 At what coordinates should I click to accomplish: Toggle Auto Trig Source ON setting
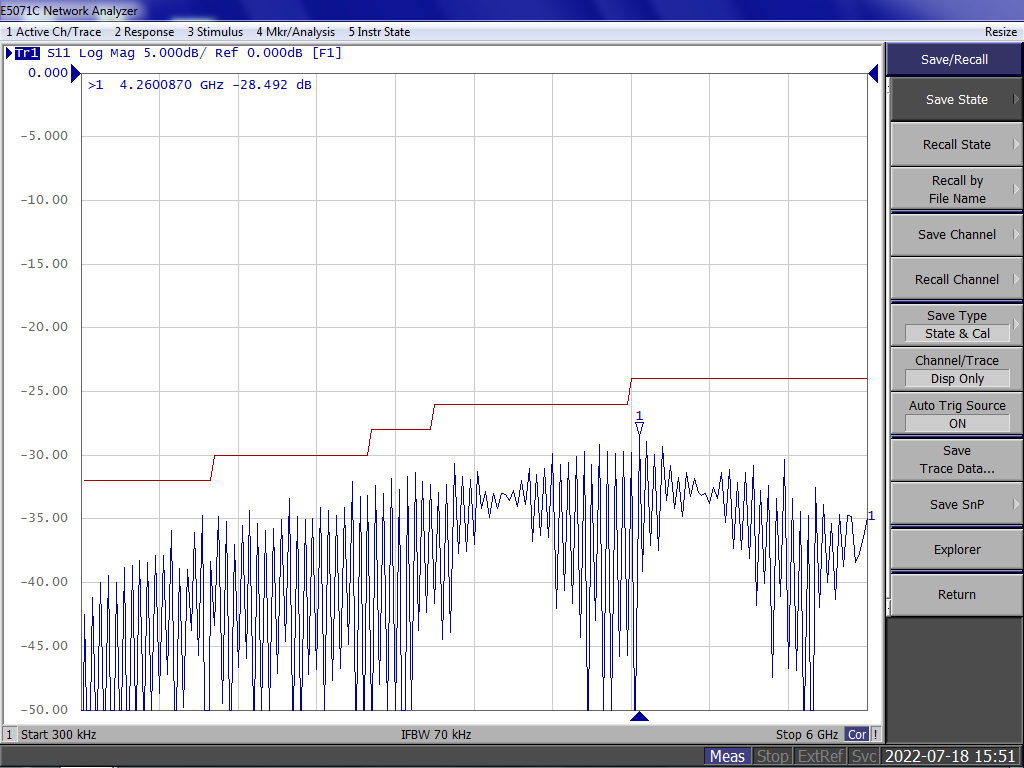pyautogui.click(x=957, y=414)
